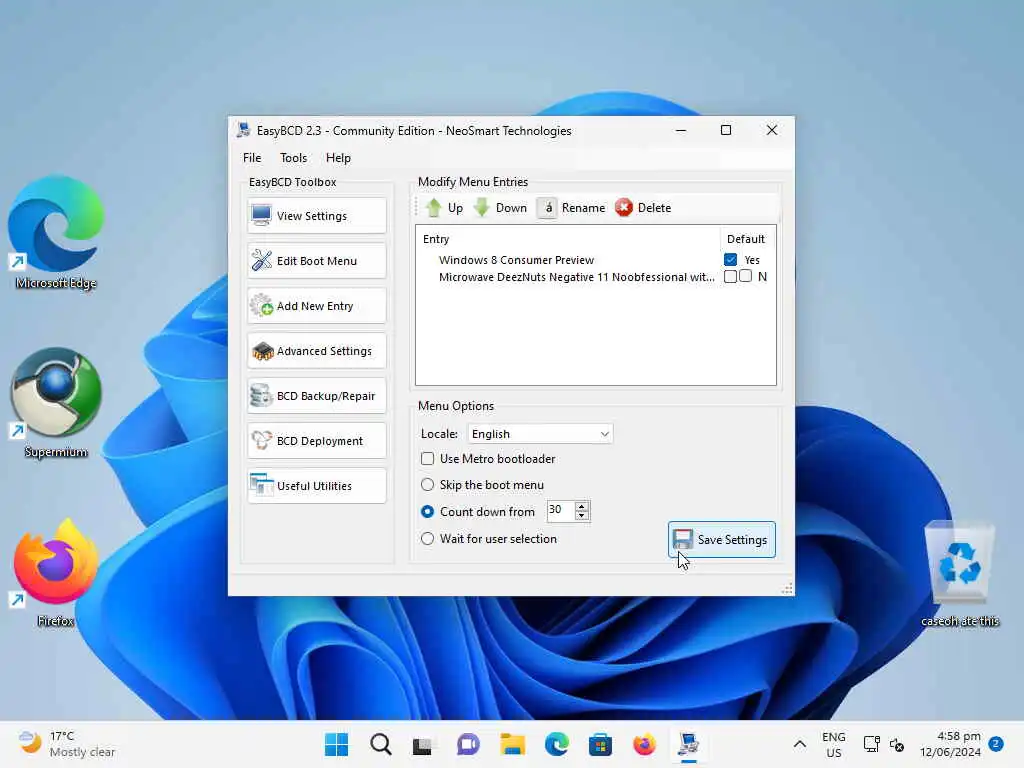Image resolution: width=1024 pixels, height=768 pixels.
Task: Check first default box for Microwave DeezNuts entry
Action: point(730,276)
